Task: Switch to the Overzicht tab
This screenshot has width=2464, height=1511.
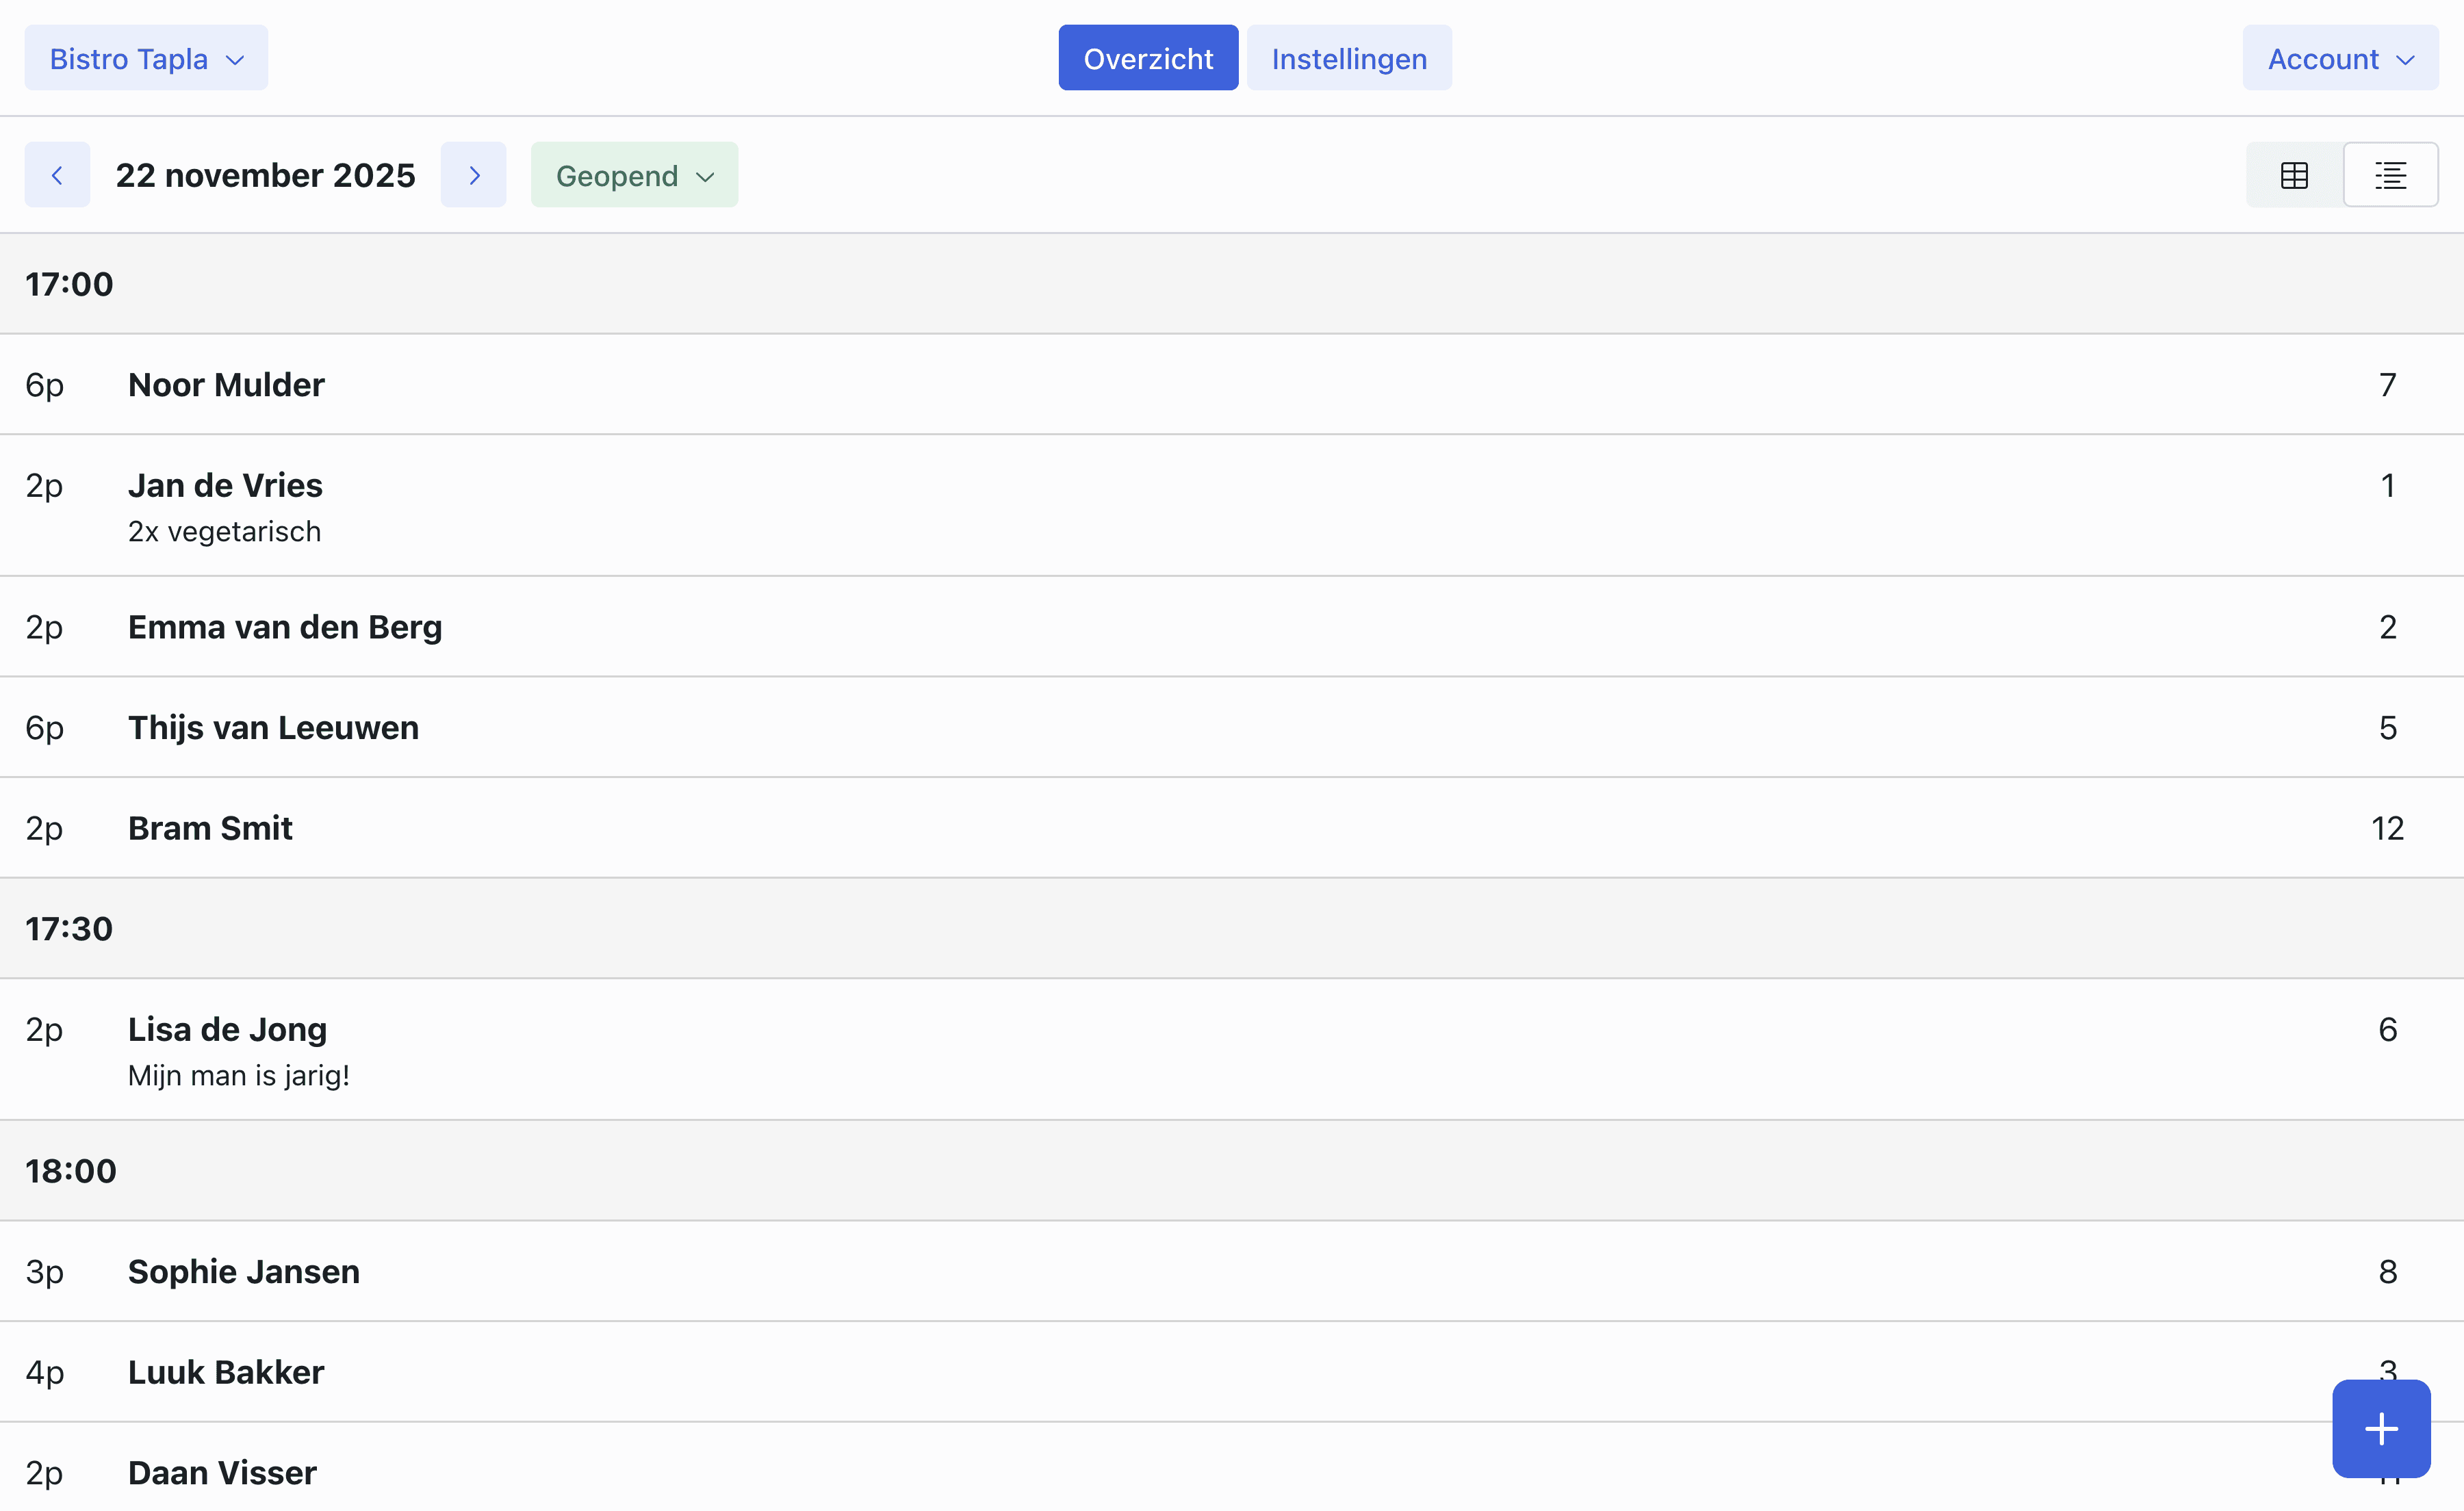Action: 1148,59
